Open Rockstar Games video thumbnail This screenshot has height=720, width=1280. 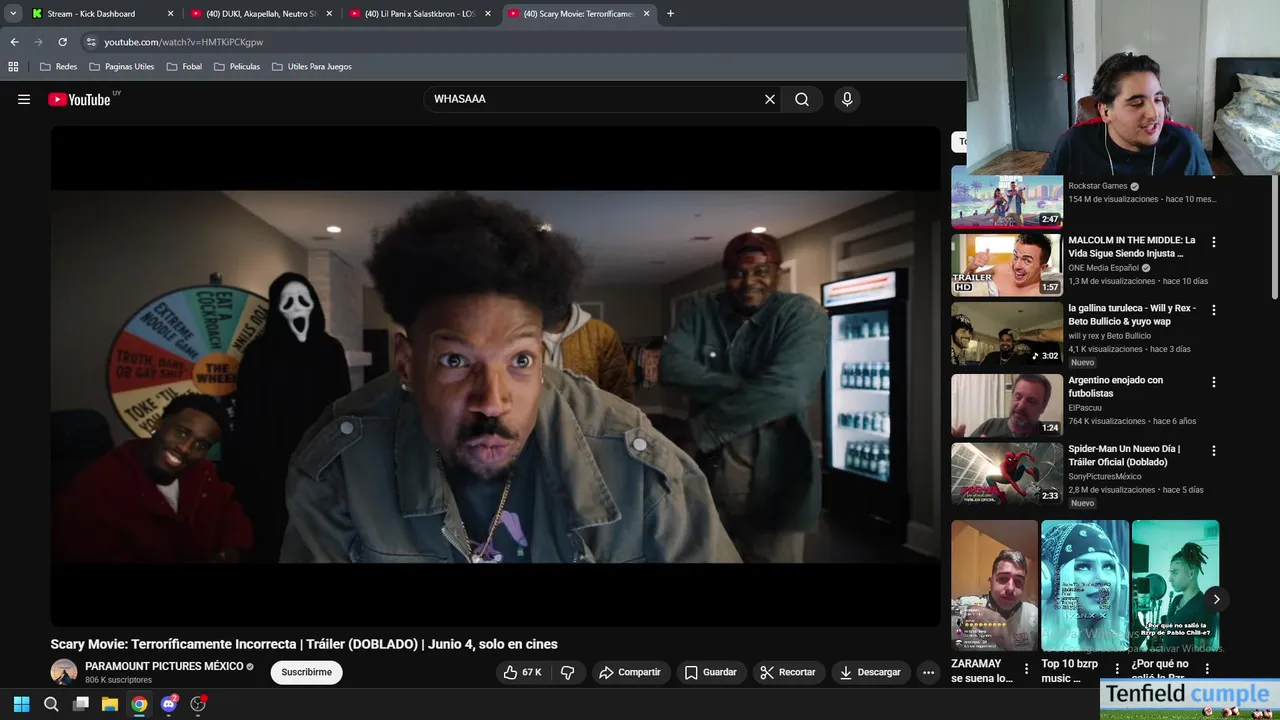click(x=1007, y=197)
